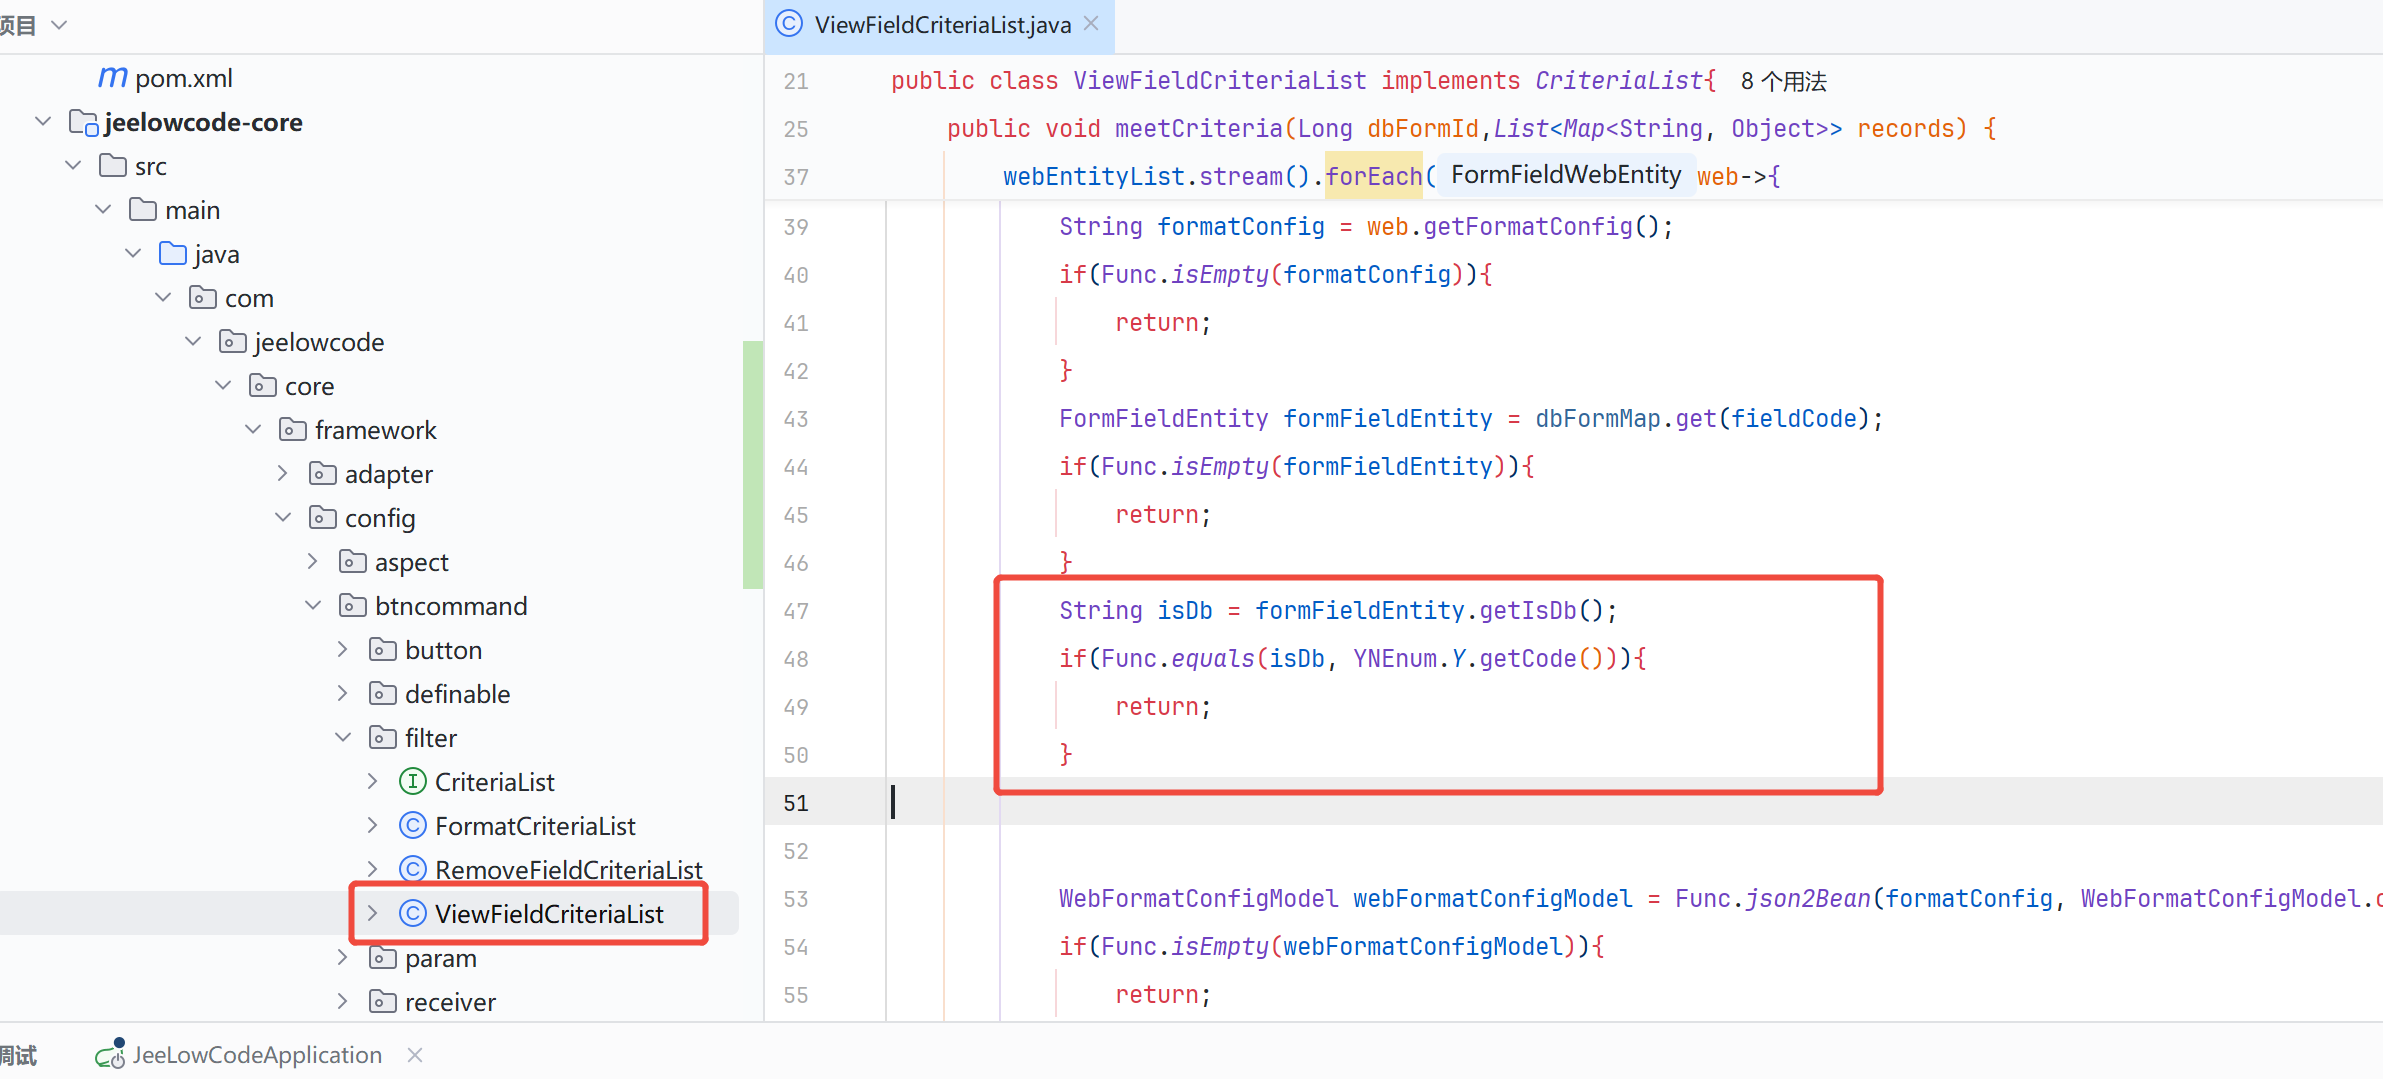
Task: Select the definable package in tree
Action: click(457, 694)
